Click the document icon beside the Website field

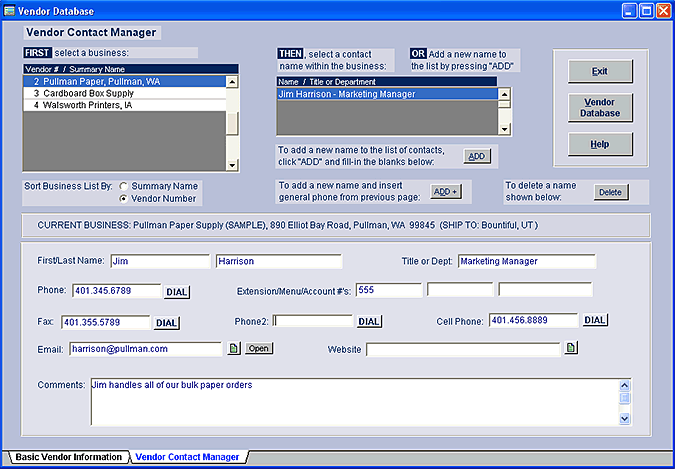click(x=571, y=348)
